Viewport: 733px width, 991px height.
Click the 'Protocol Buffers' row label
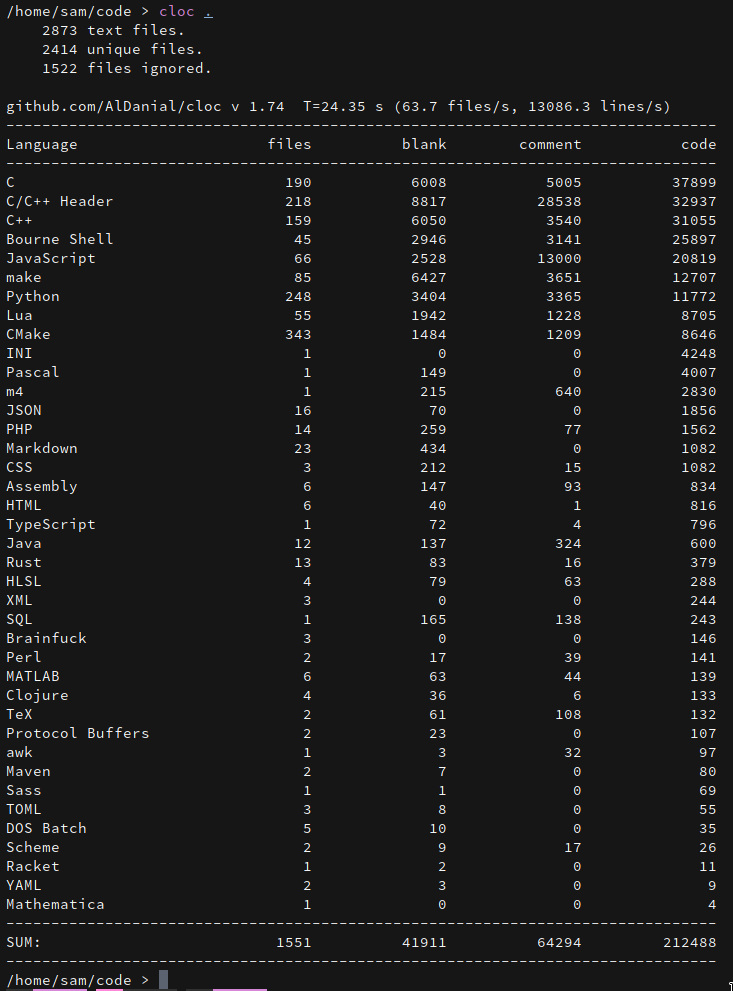tap(78, 733)
